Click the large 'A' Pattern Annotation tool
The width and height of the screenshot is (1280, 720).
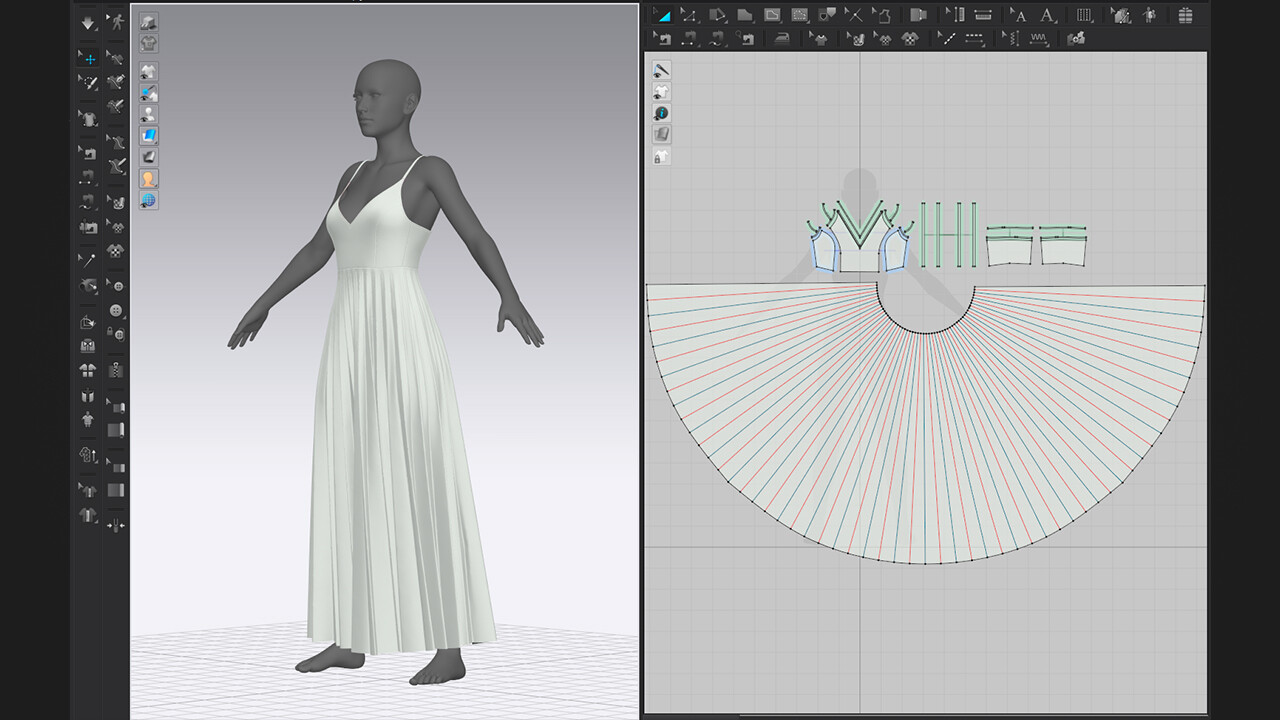1047,15
